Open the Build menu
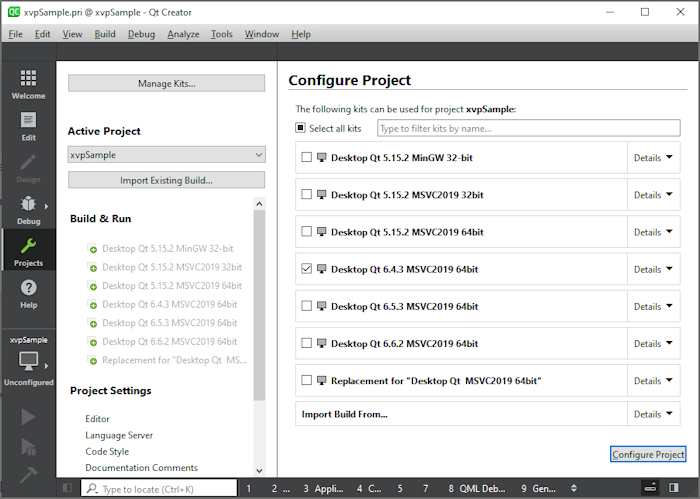The width and height of the screenshot is (700, 499). pos(105,34)
